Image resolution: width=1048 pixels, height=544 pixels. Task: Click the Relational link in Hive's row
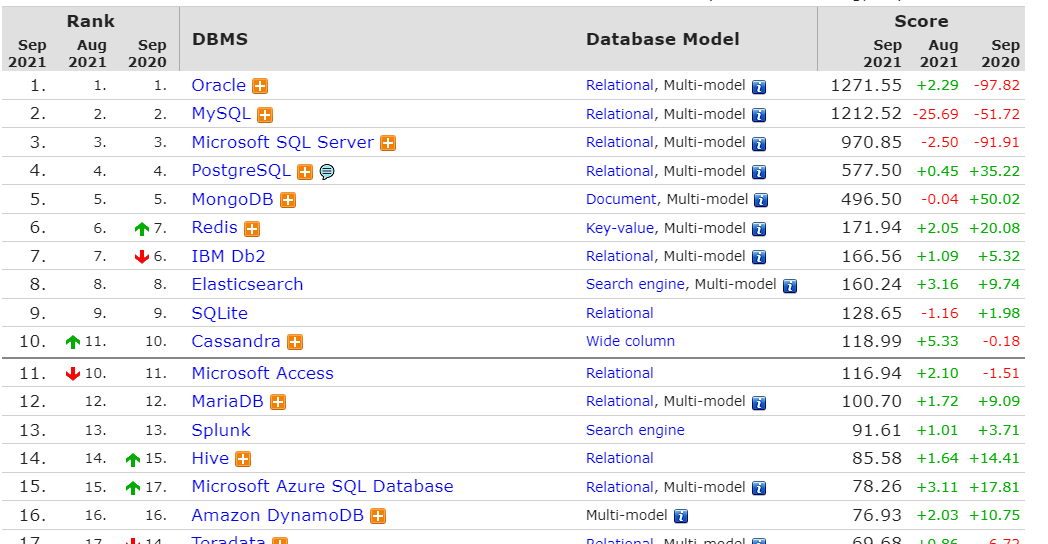point(620,458)
